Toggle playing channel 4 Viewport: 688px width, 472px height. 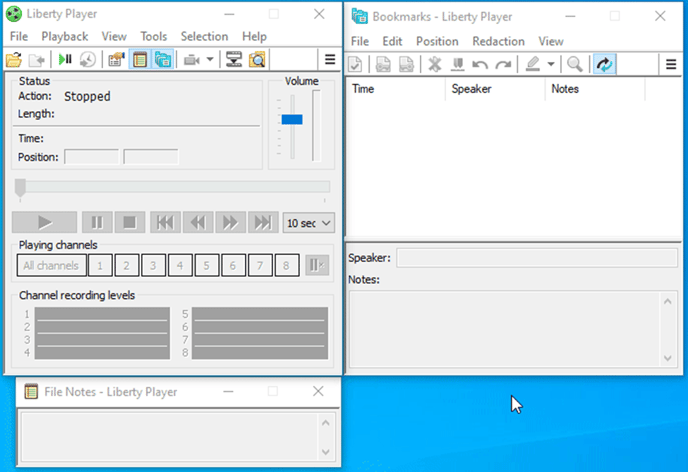(180, 265)
